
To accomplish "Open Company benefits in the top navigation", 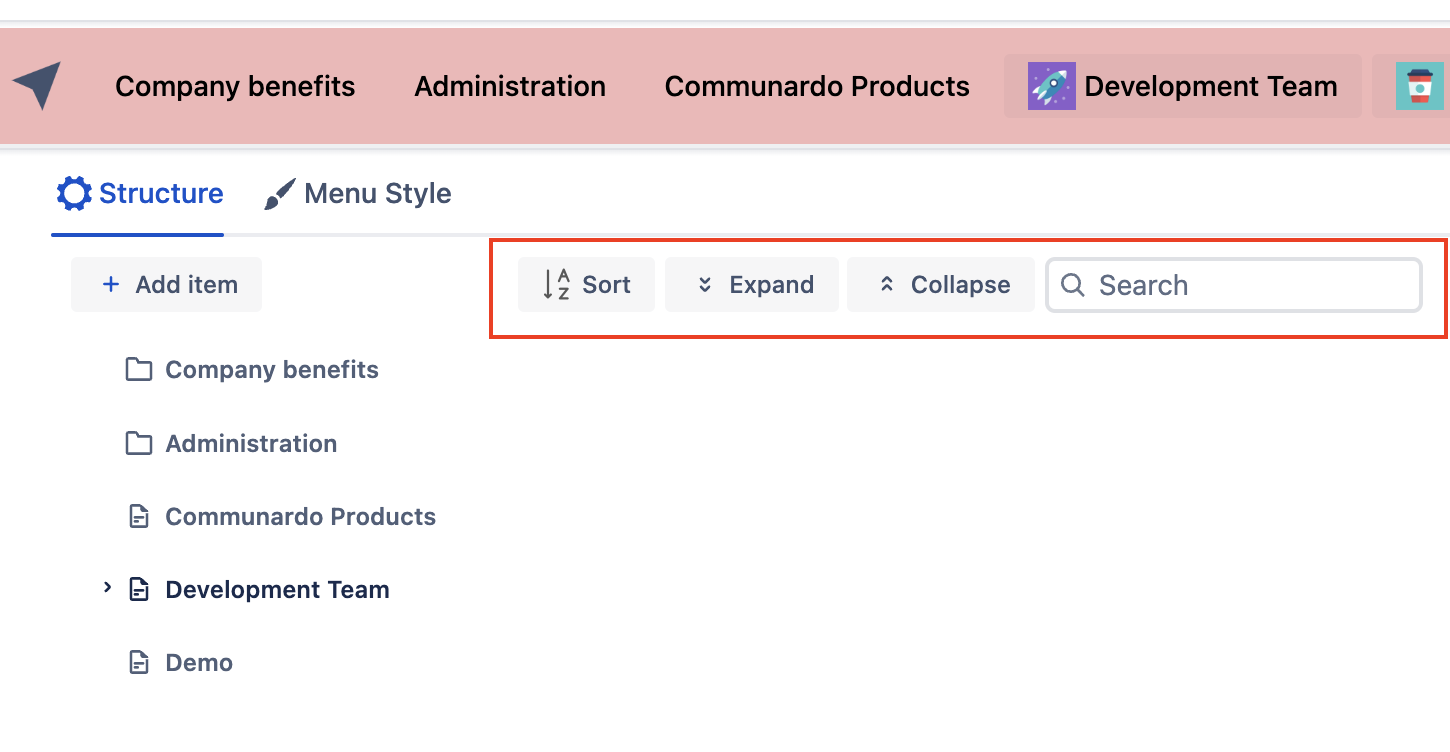I will tap(235, 87).
